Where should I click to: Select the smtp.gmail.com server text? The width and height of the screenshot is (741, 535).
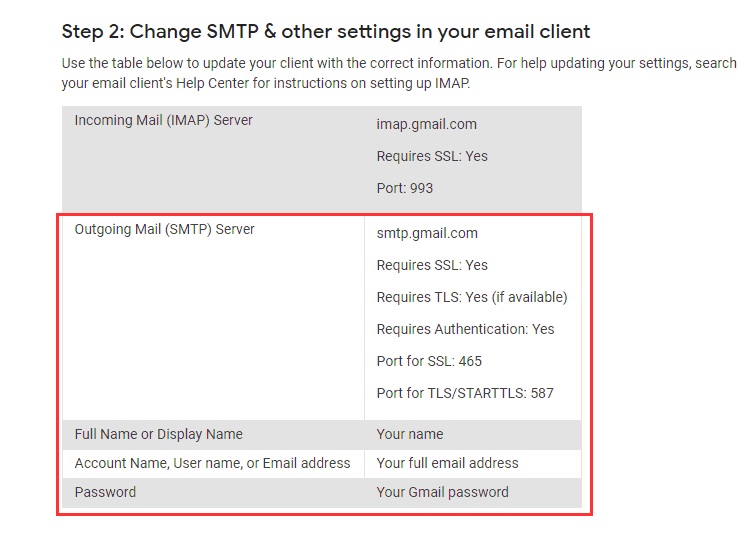427,233
